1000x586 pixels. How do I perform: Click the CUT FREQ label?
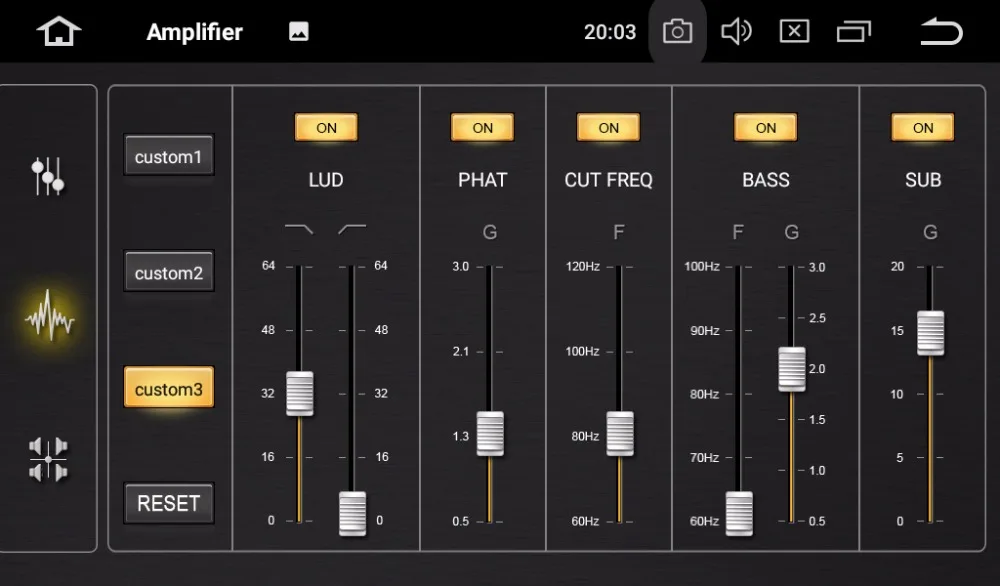click(608, 180)
